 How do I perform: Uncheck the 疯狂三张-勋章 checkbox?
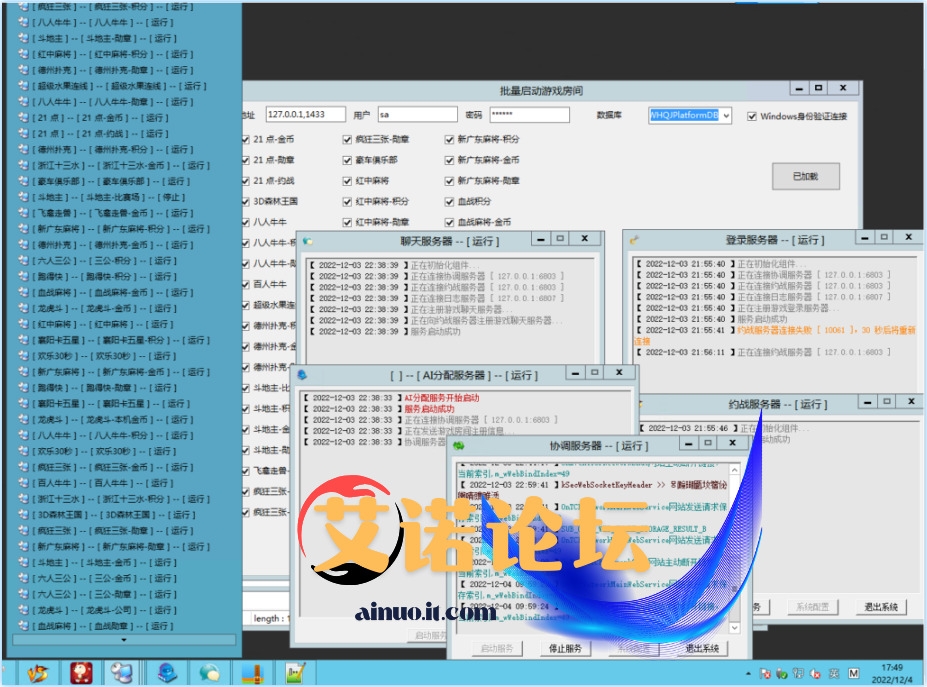click(347, 140)
